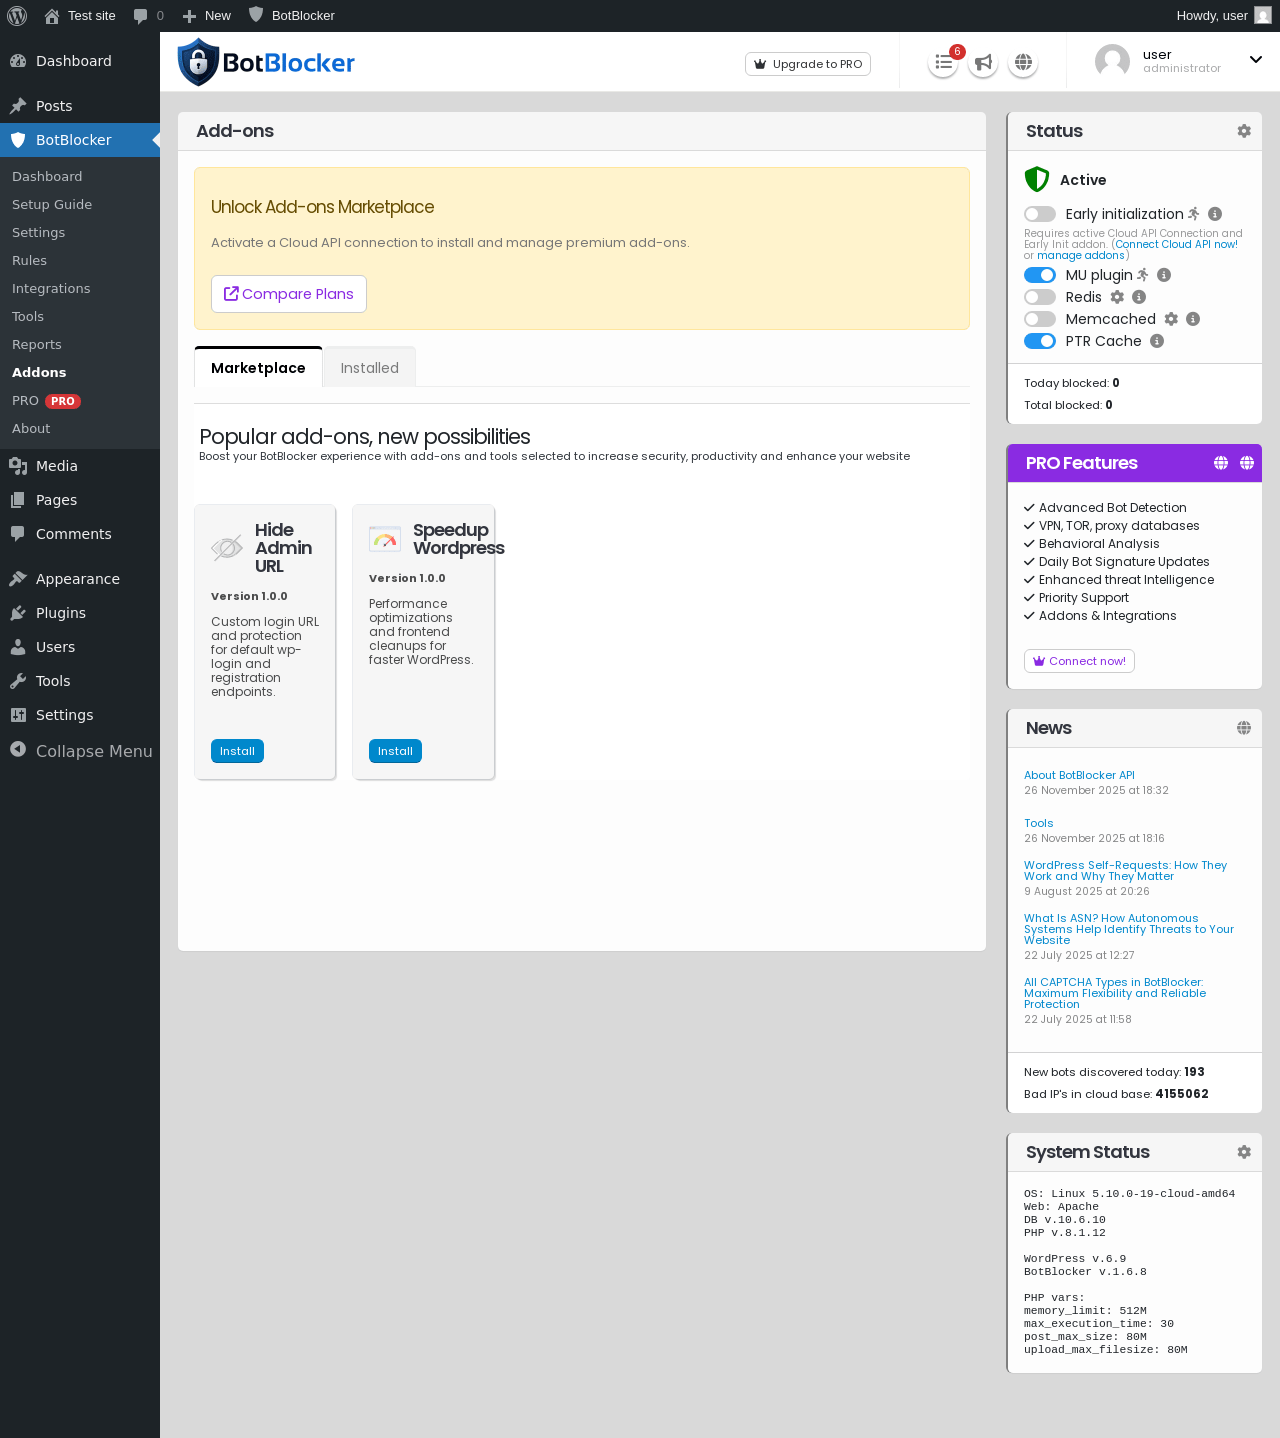
Task: Switch to the Installed tab
Action: tap(370, 368)
